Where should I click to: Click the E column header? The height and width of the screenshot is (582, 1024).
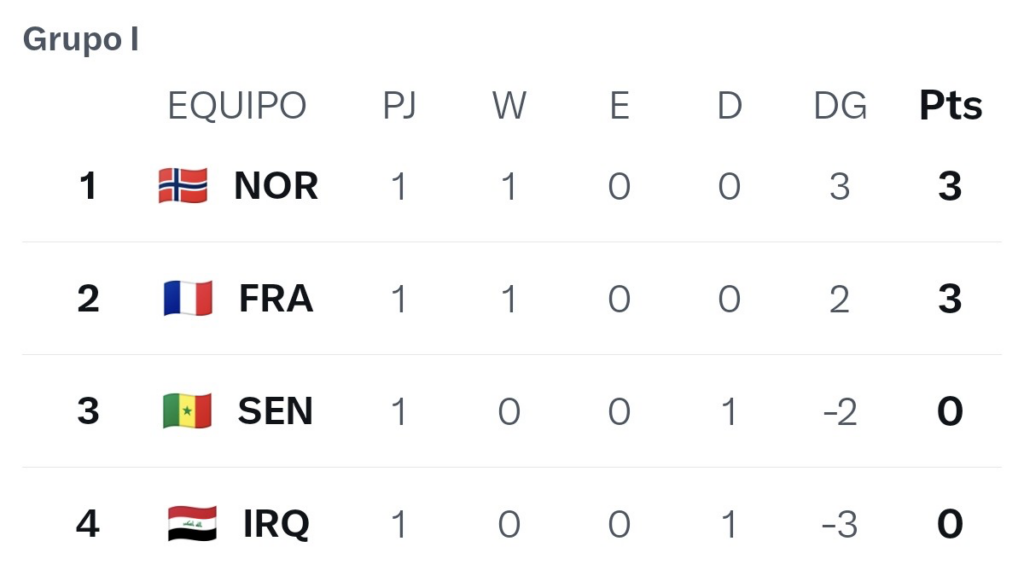click(x=620, y=105)
